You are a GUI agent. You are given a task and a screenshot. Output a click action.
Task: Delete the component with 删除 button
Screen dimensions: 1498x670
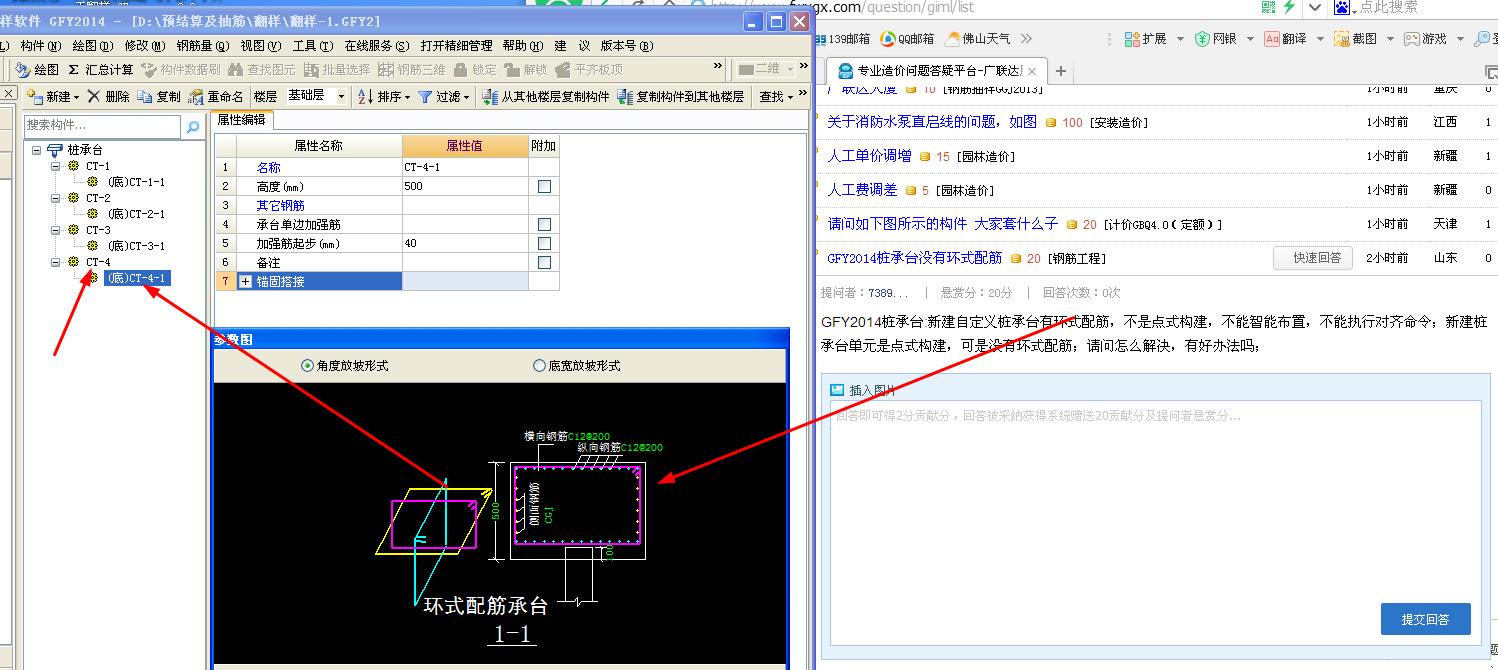(x=109, y=97)
